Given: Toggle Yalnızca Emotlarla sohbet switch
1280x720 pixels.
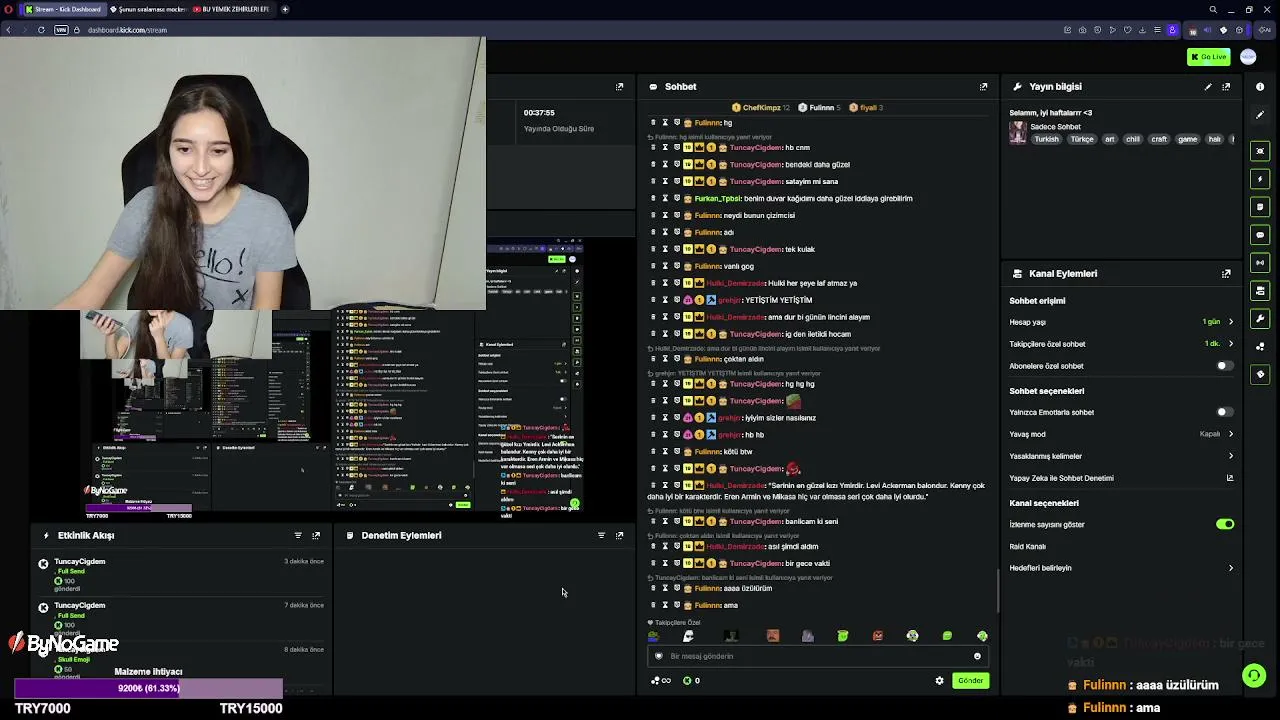Looking at the screenshot, I should (1224, 412).
